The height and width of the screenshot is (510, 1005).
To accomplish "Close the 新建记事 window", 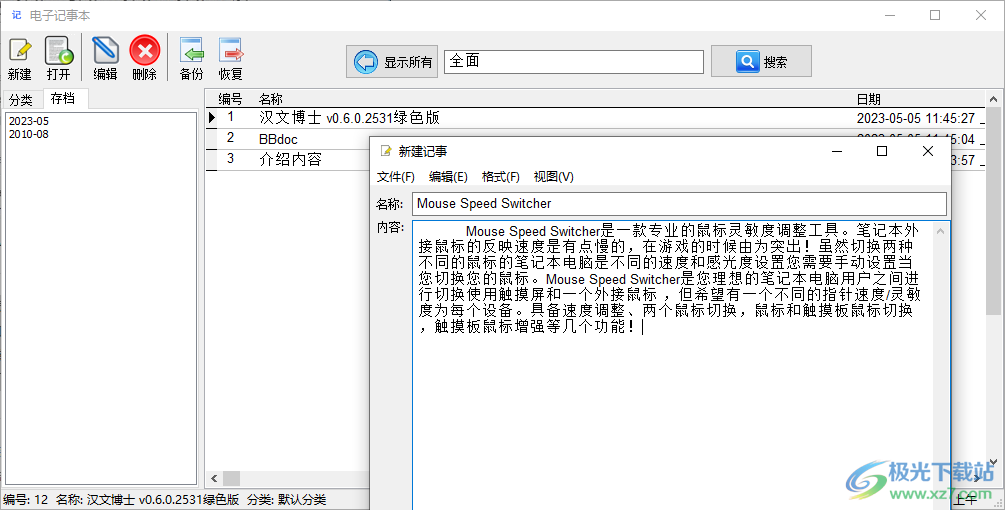I will tap(927, 151).
